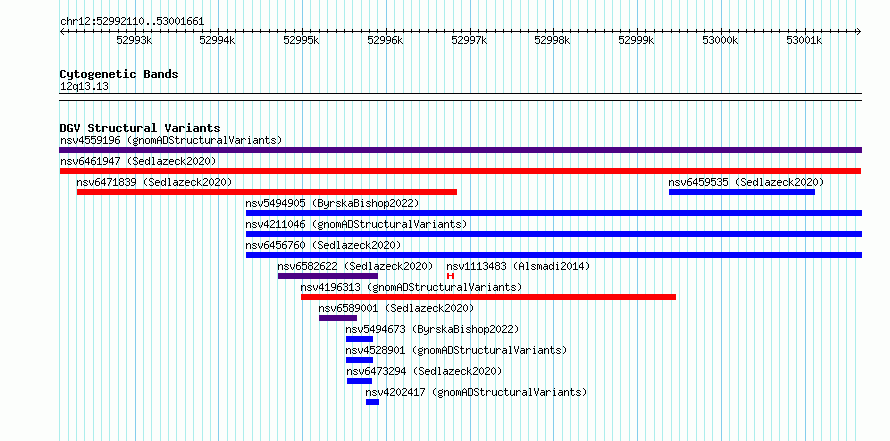Select the blue nsv6456760 variant bar
890x441 pixels.
(553, 255)
